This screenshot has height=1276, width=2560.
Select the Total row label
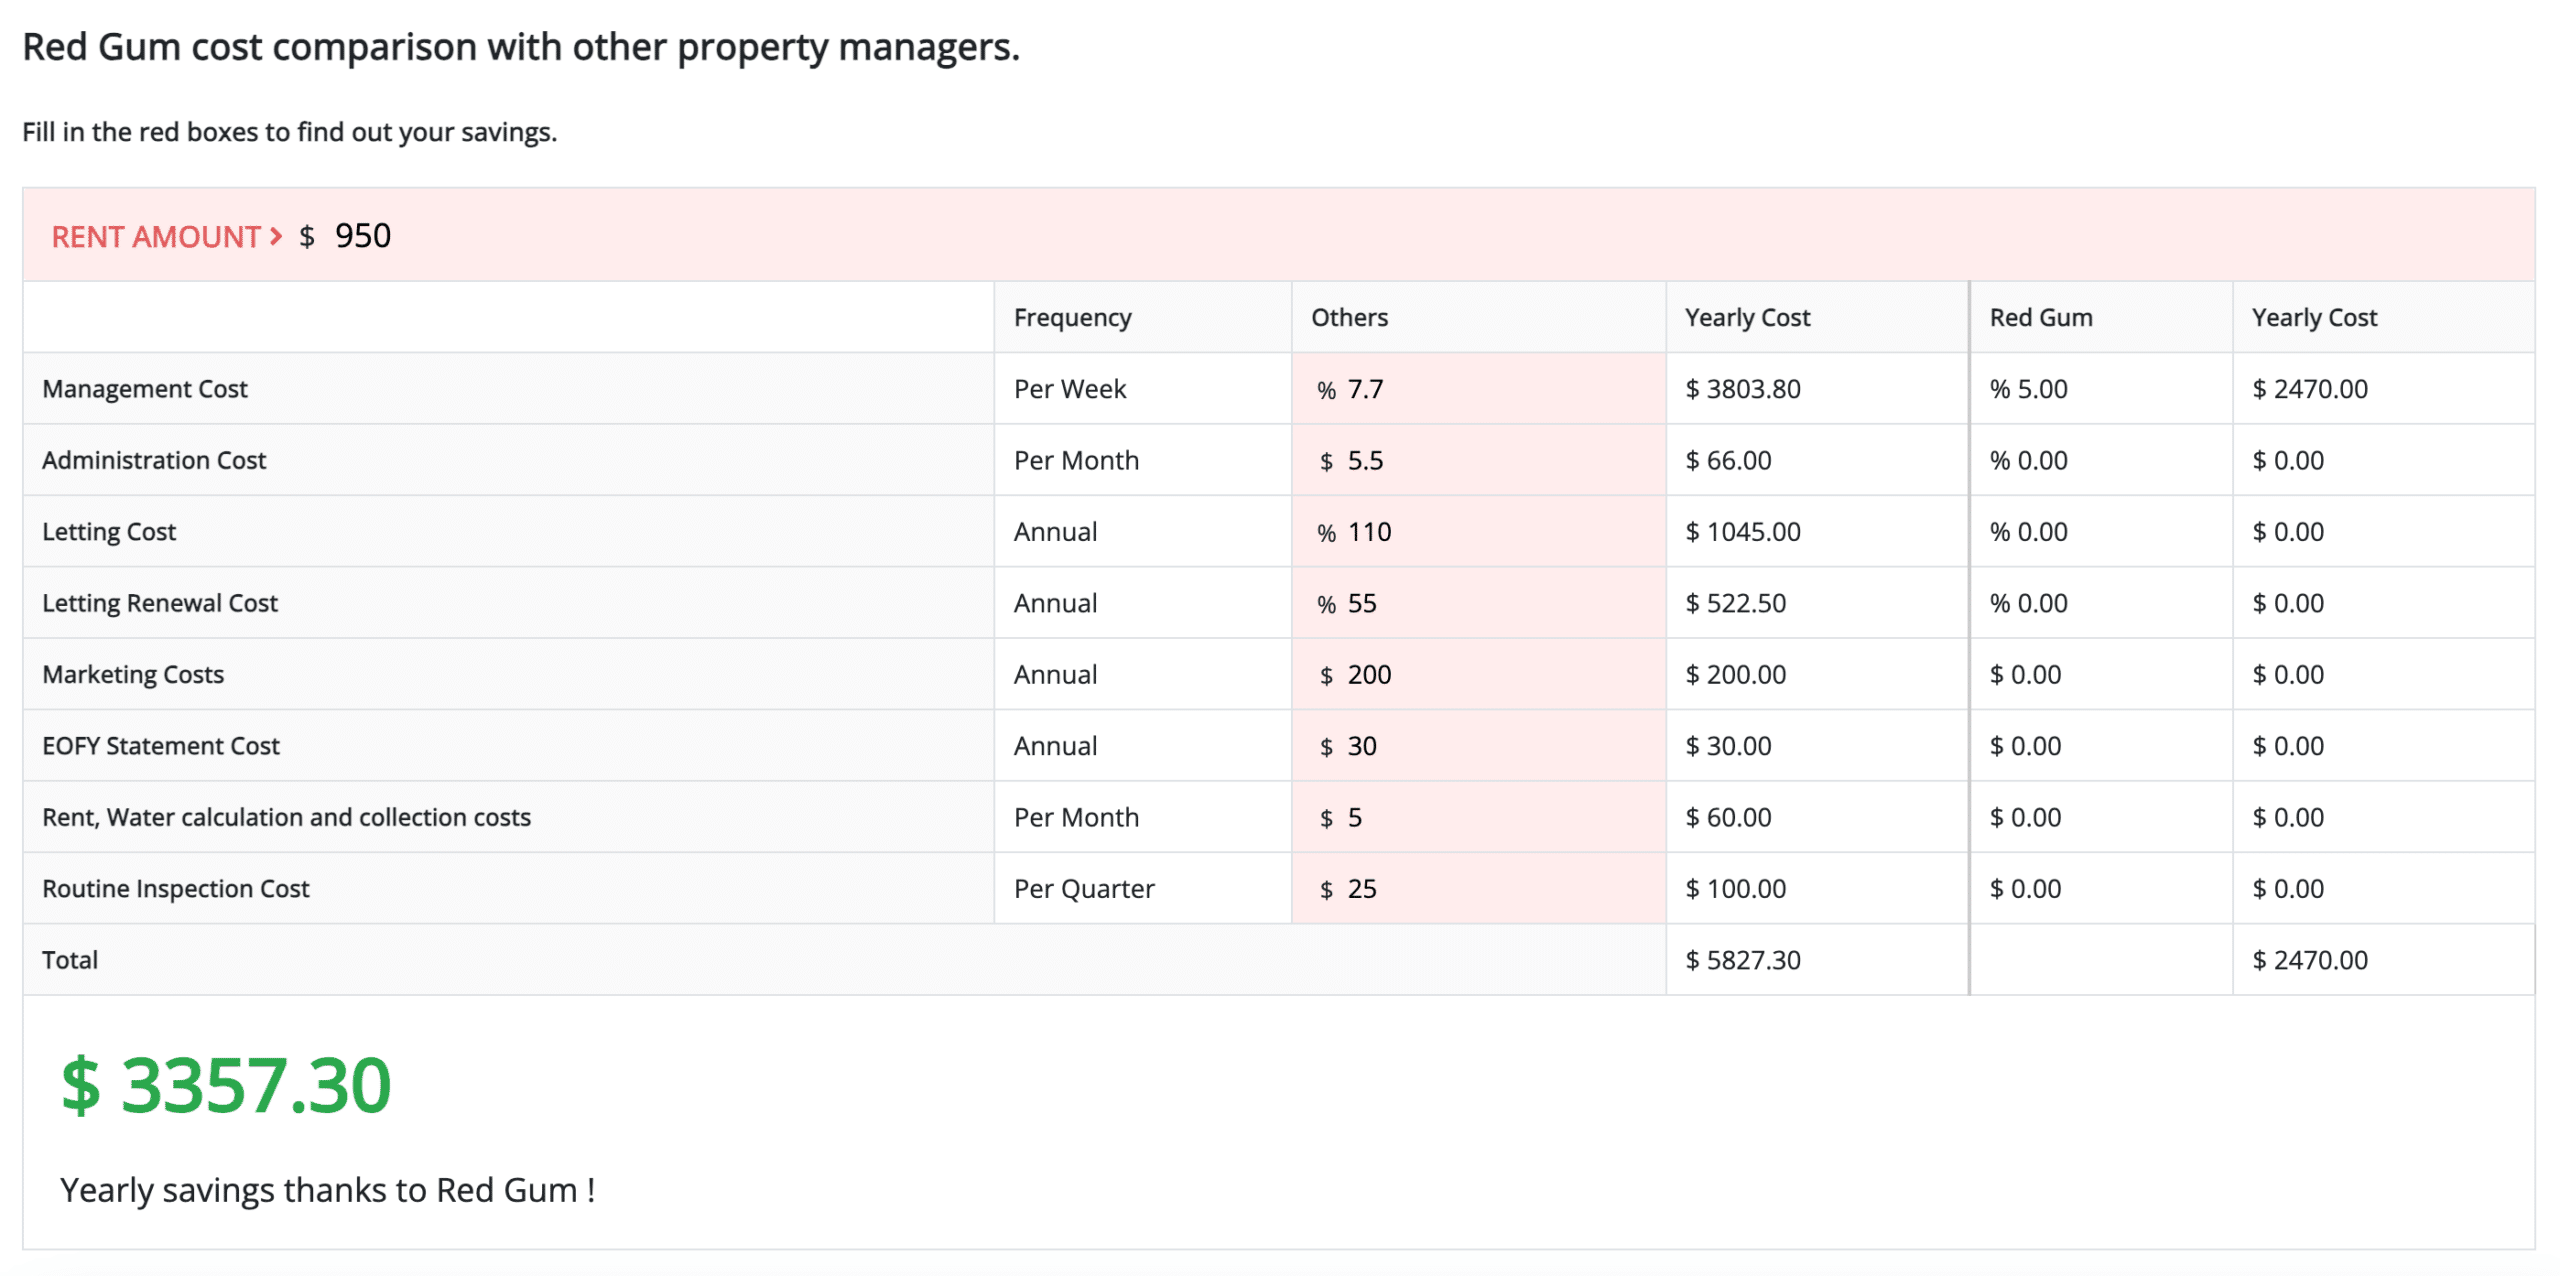[70, 960]
